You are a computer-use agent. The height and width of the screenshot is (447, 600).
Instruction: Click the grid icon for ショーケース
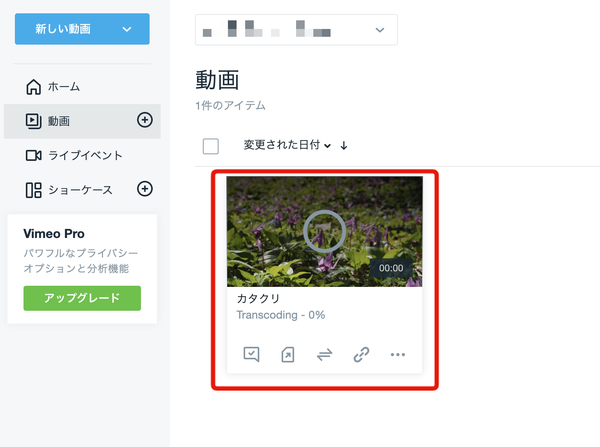pos(34,190)
